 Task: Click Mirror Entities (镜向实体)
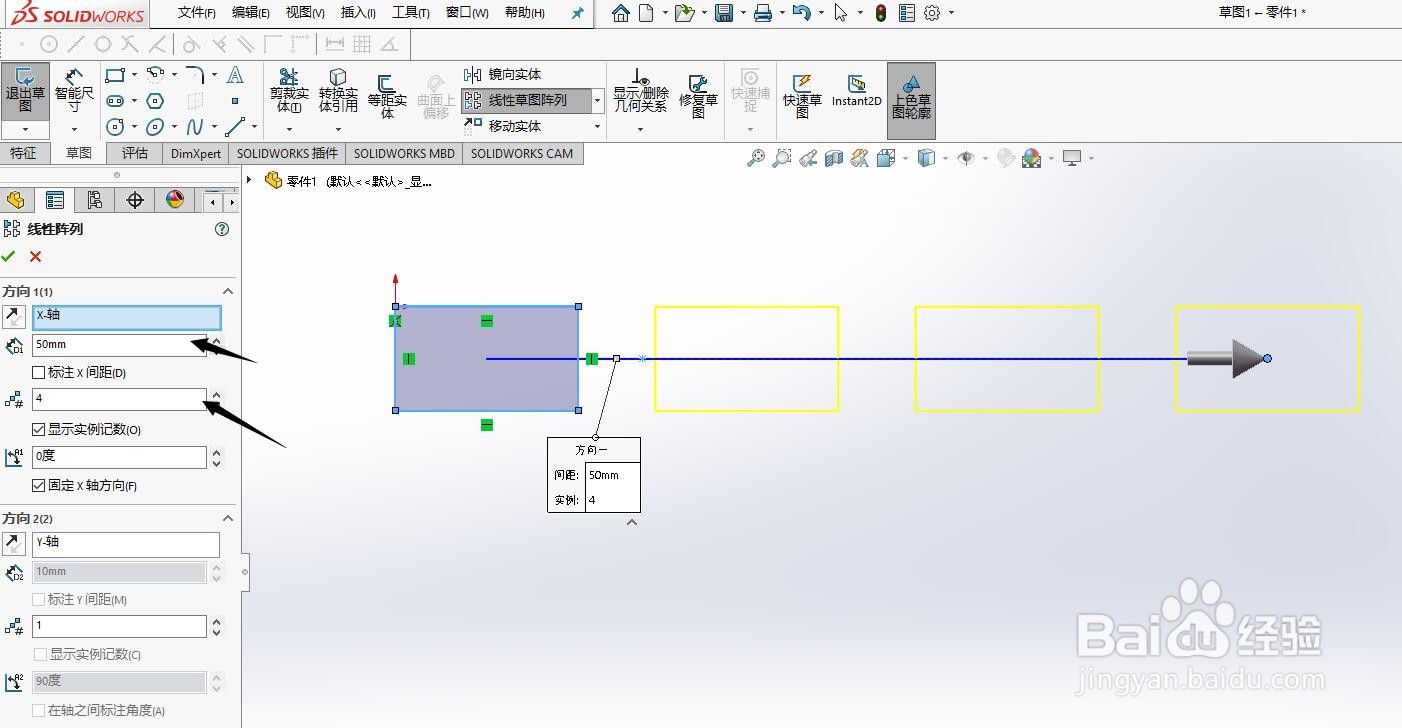tap(504, 75)
